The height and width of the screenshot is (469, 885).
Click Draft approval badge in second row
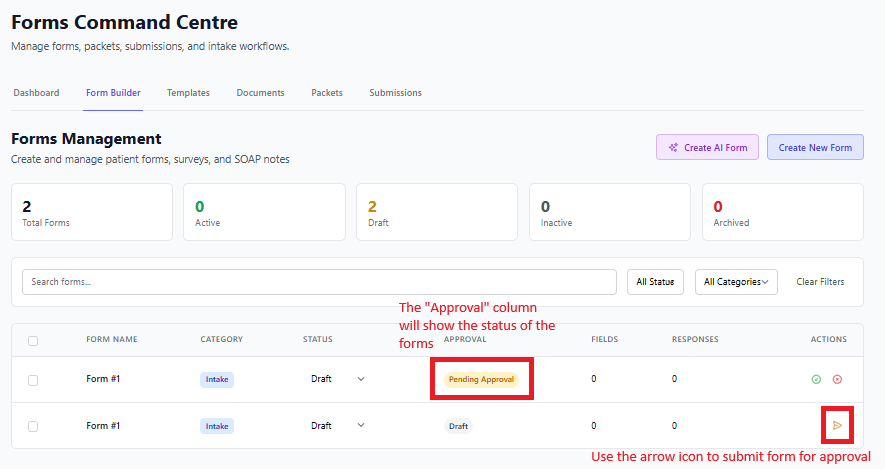[x=458, y=426]
